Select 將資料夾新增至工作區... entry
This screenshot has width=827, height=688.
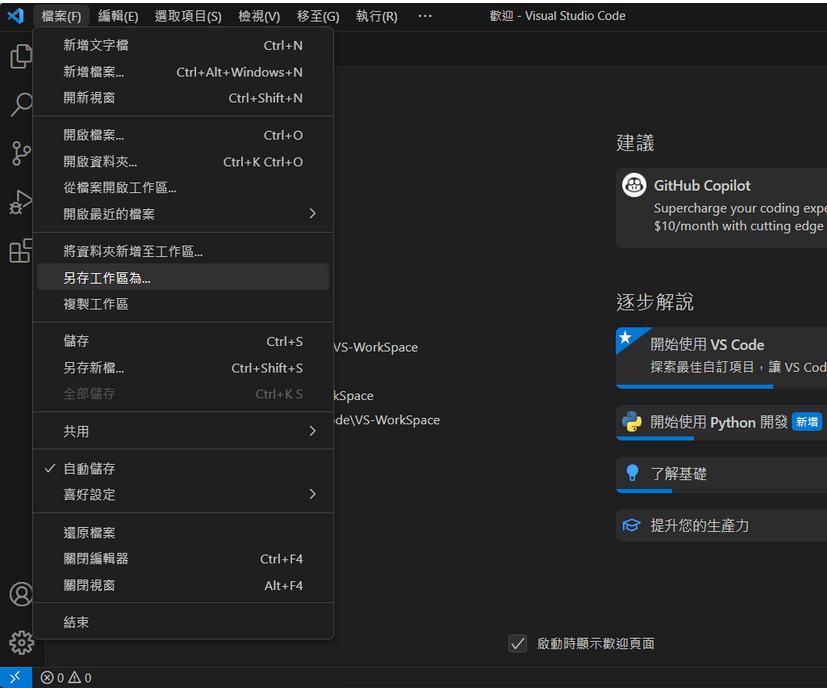(x=183, y=251)
